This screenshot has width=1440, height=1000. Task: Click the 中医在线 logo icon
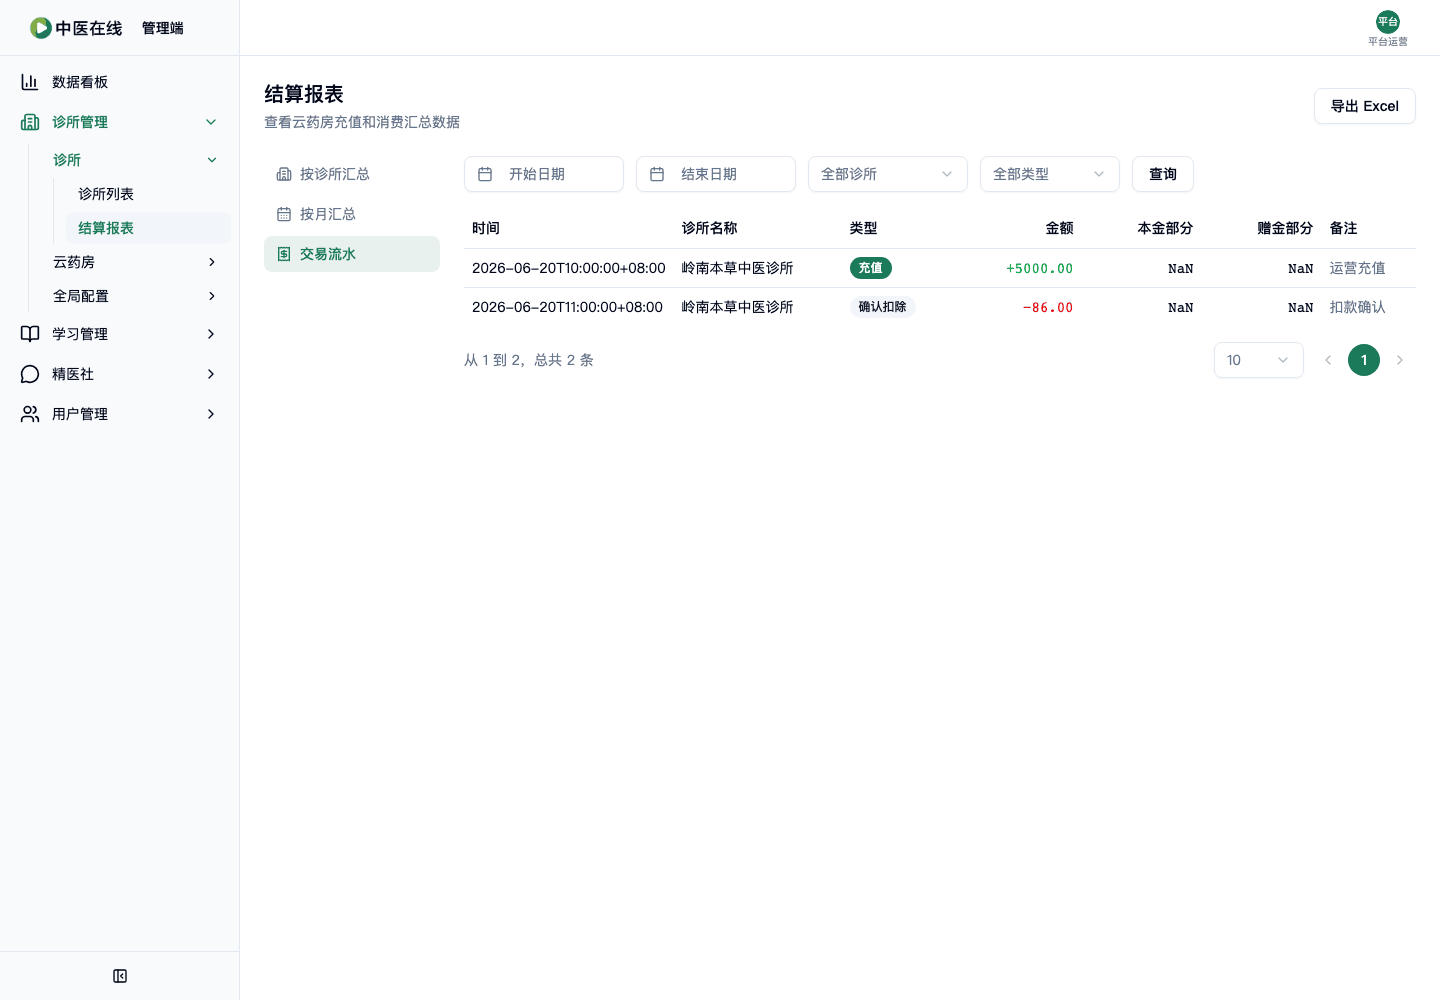pos(40,28)
